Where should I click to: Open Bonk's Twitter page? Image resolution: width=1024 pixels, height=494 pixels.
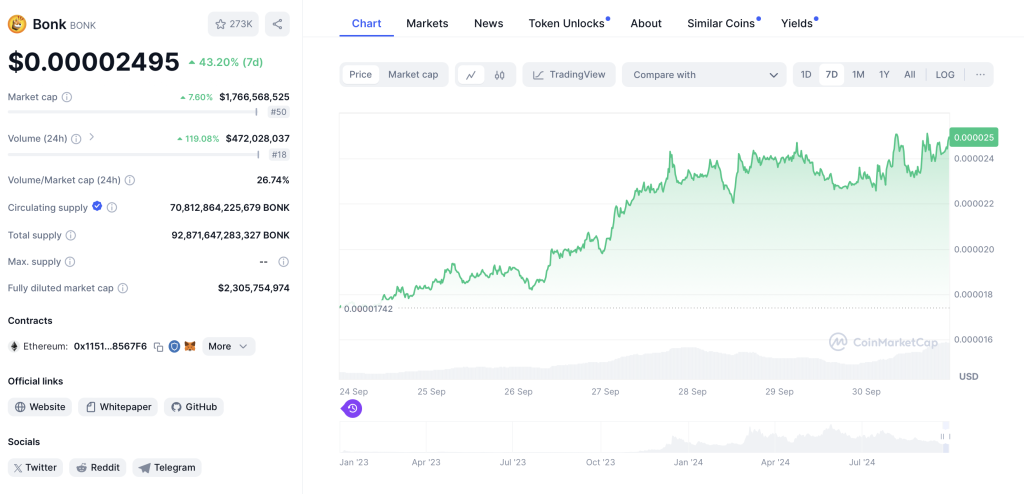tap(35, 467)
